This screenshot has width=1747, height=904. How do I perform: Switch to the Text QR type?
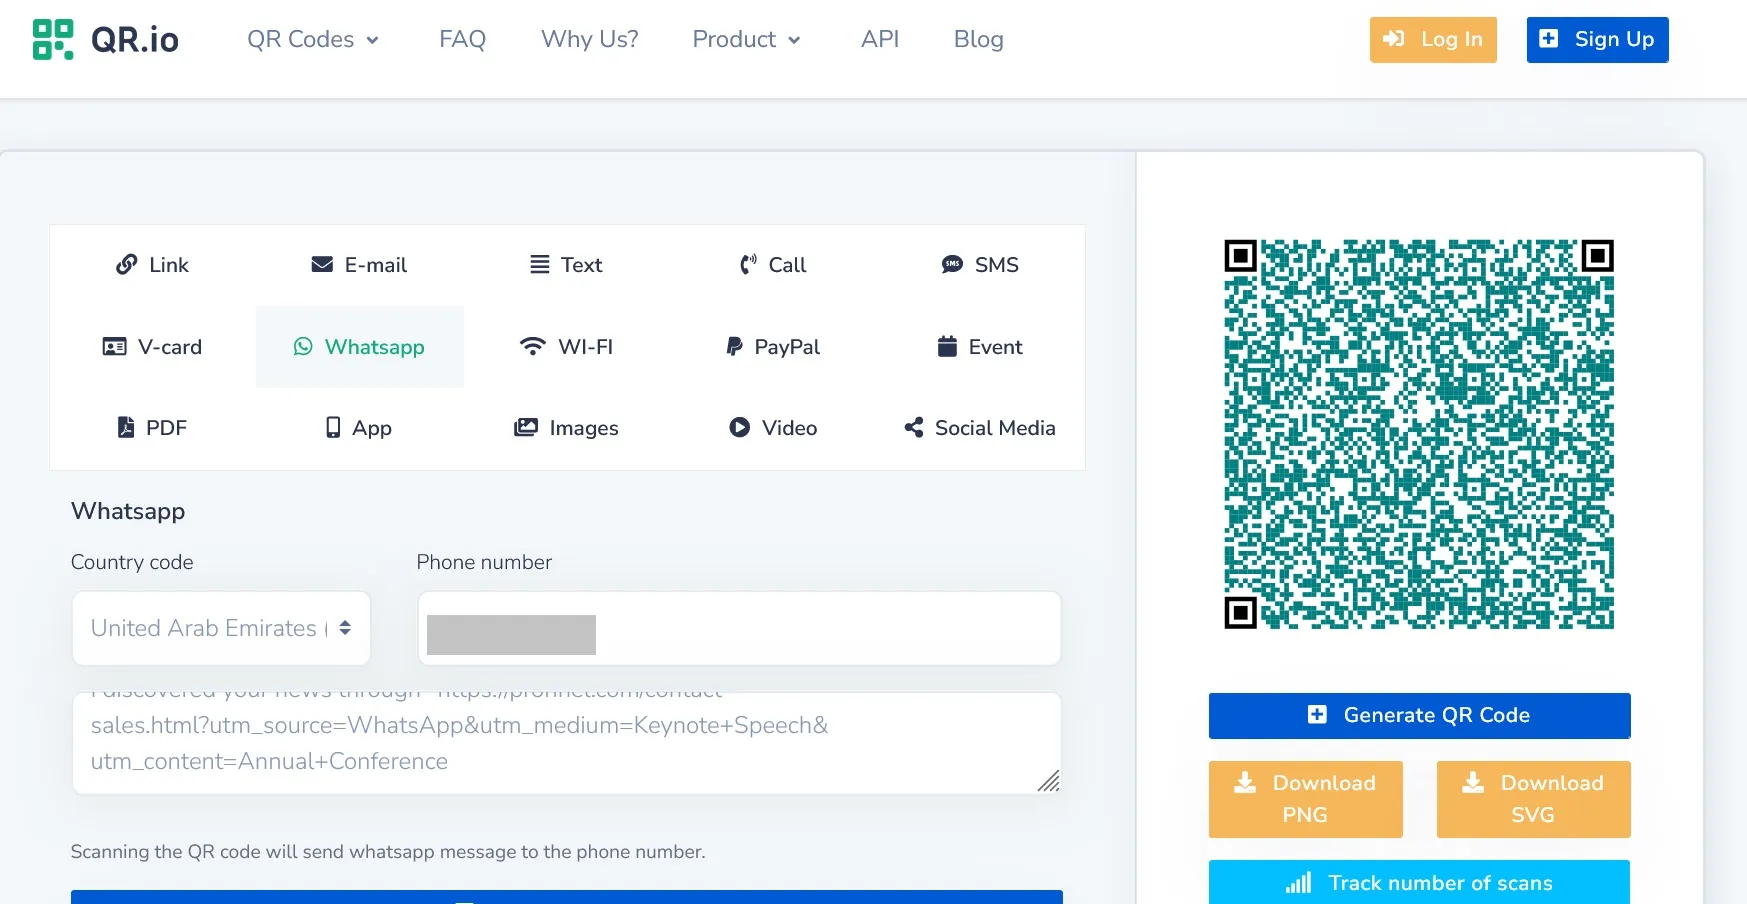coord(566,265)
